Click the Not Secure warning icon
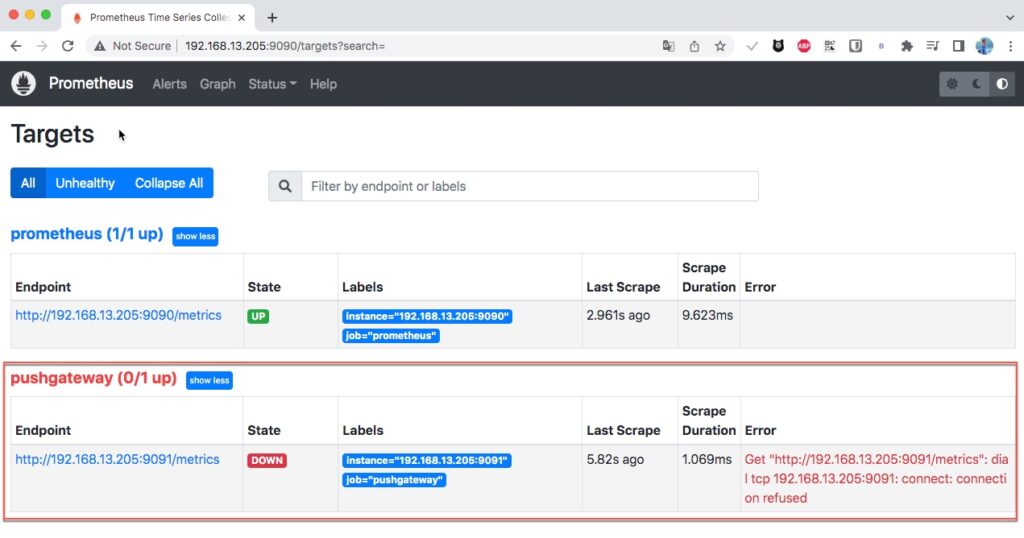This screenshot has width=1024, height=538. 100,46
